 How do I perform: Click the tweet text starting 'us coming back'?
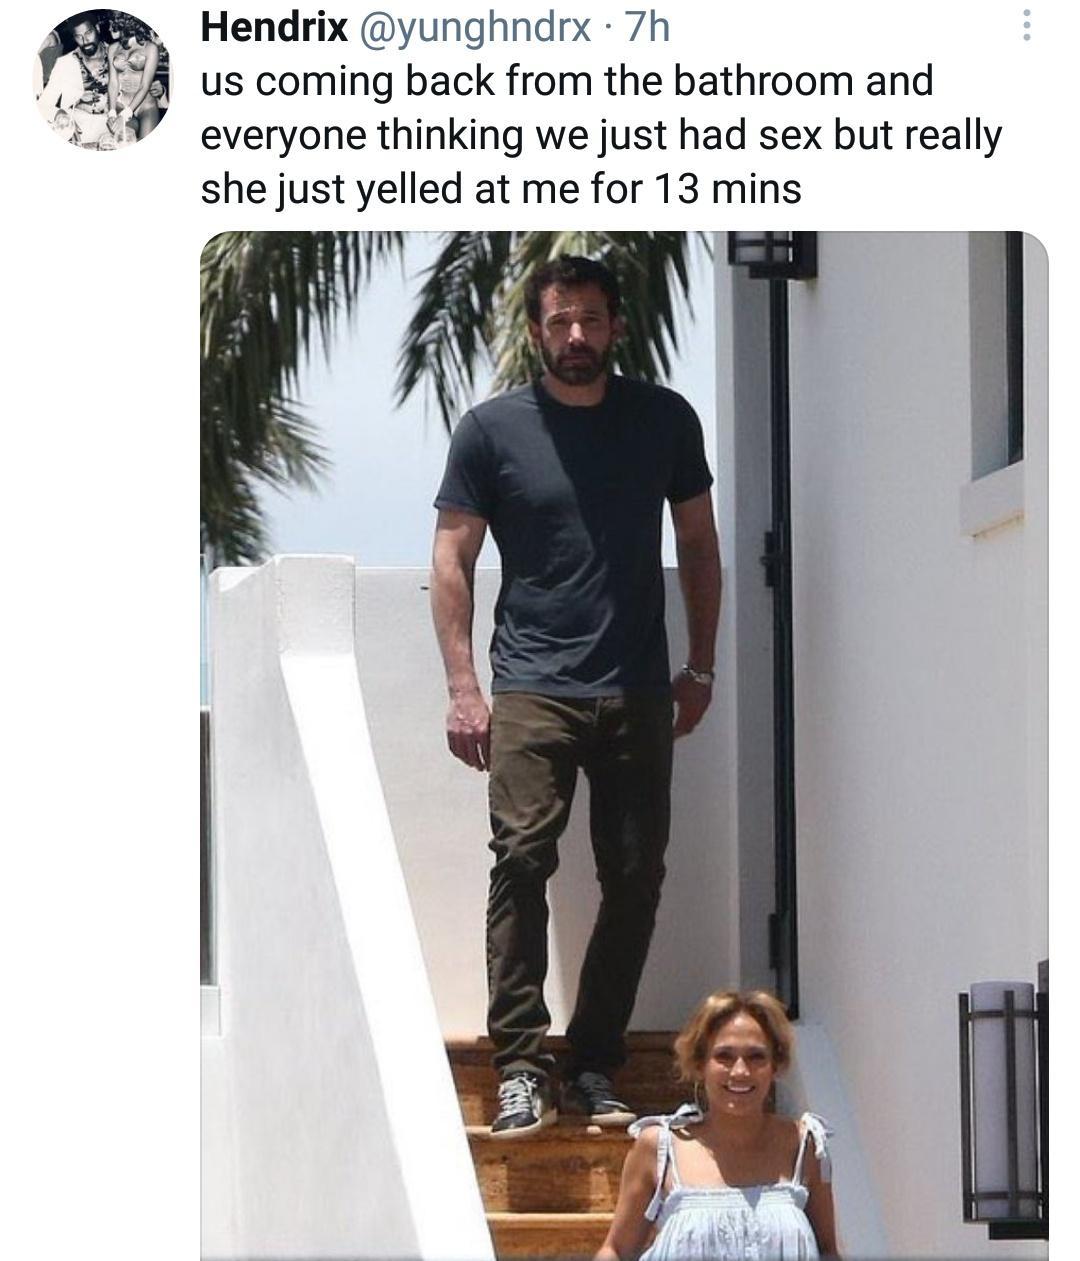coord(601,134)
